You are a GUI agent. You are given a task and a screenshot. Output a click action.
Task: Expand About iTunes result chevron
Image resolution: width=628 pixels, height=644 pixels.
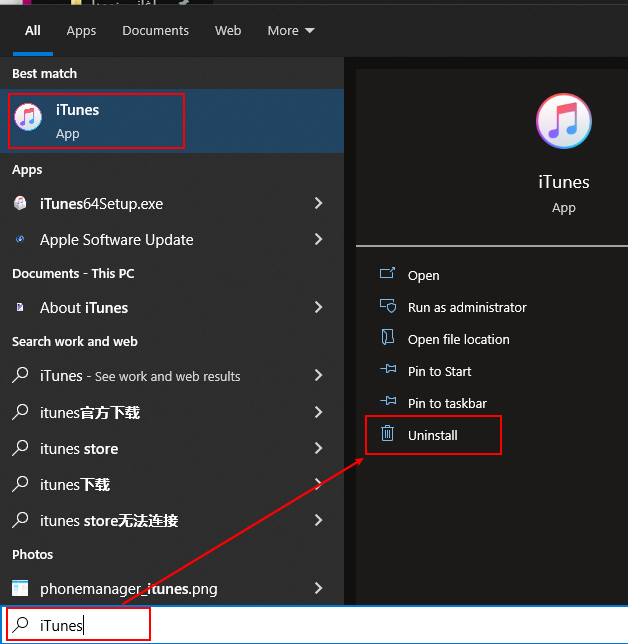pos(318,307)
